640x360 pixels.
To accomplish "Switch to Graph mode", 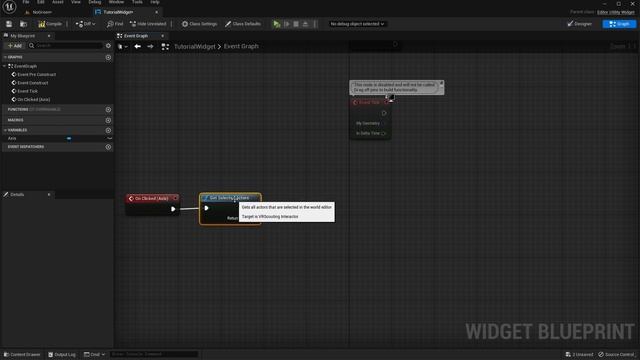I will click(x=619, y=24).
